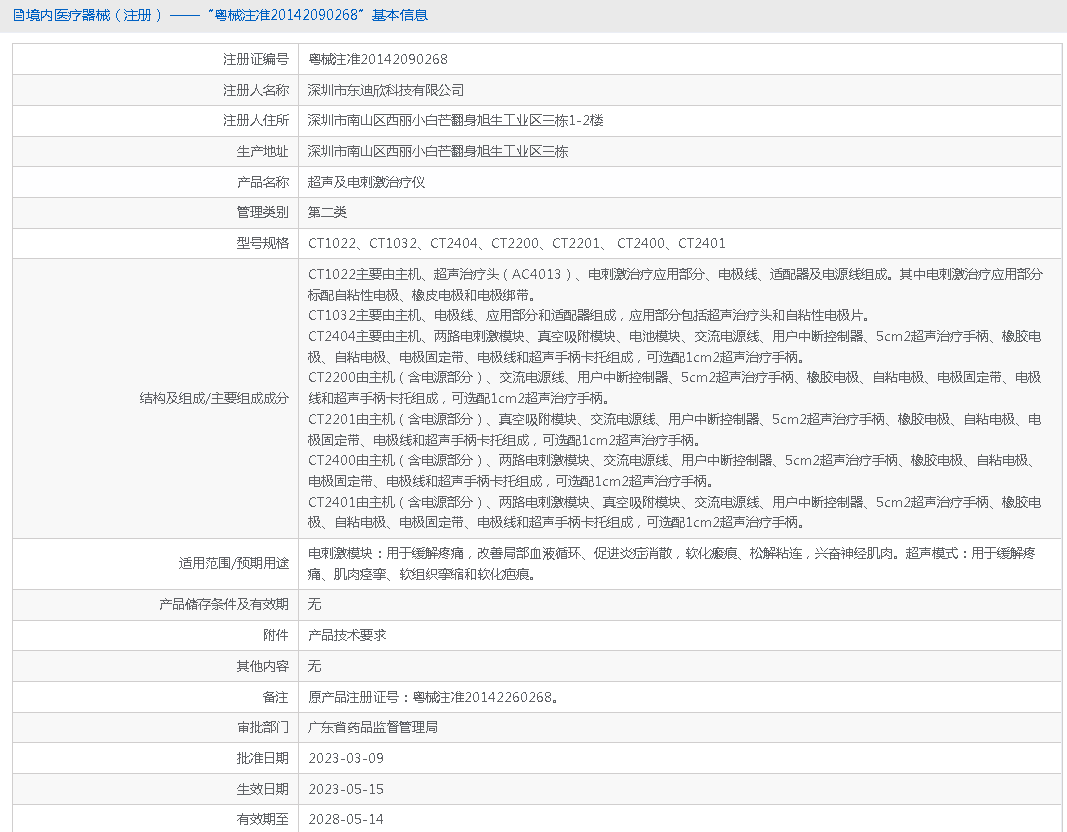The height and width of the screenshot is (832, 1067).
Task: Click the 其他内容 row label
Action: (x=262, y=666)
